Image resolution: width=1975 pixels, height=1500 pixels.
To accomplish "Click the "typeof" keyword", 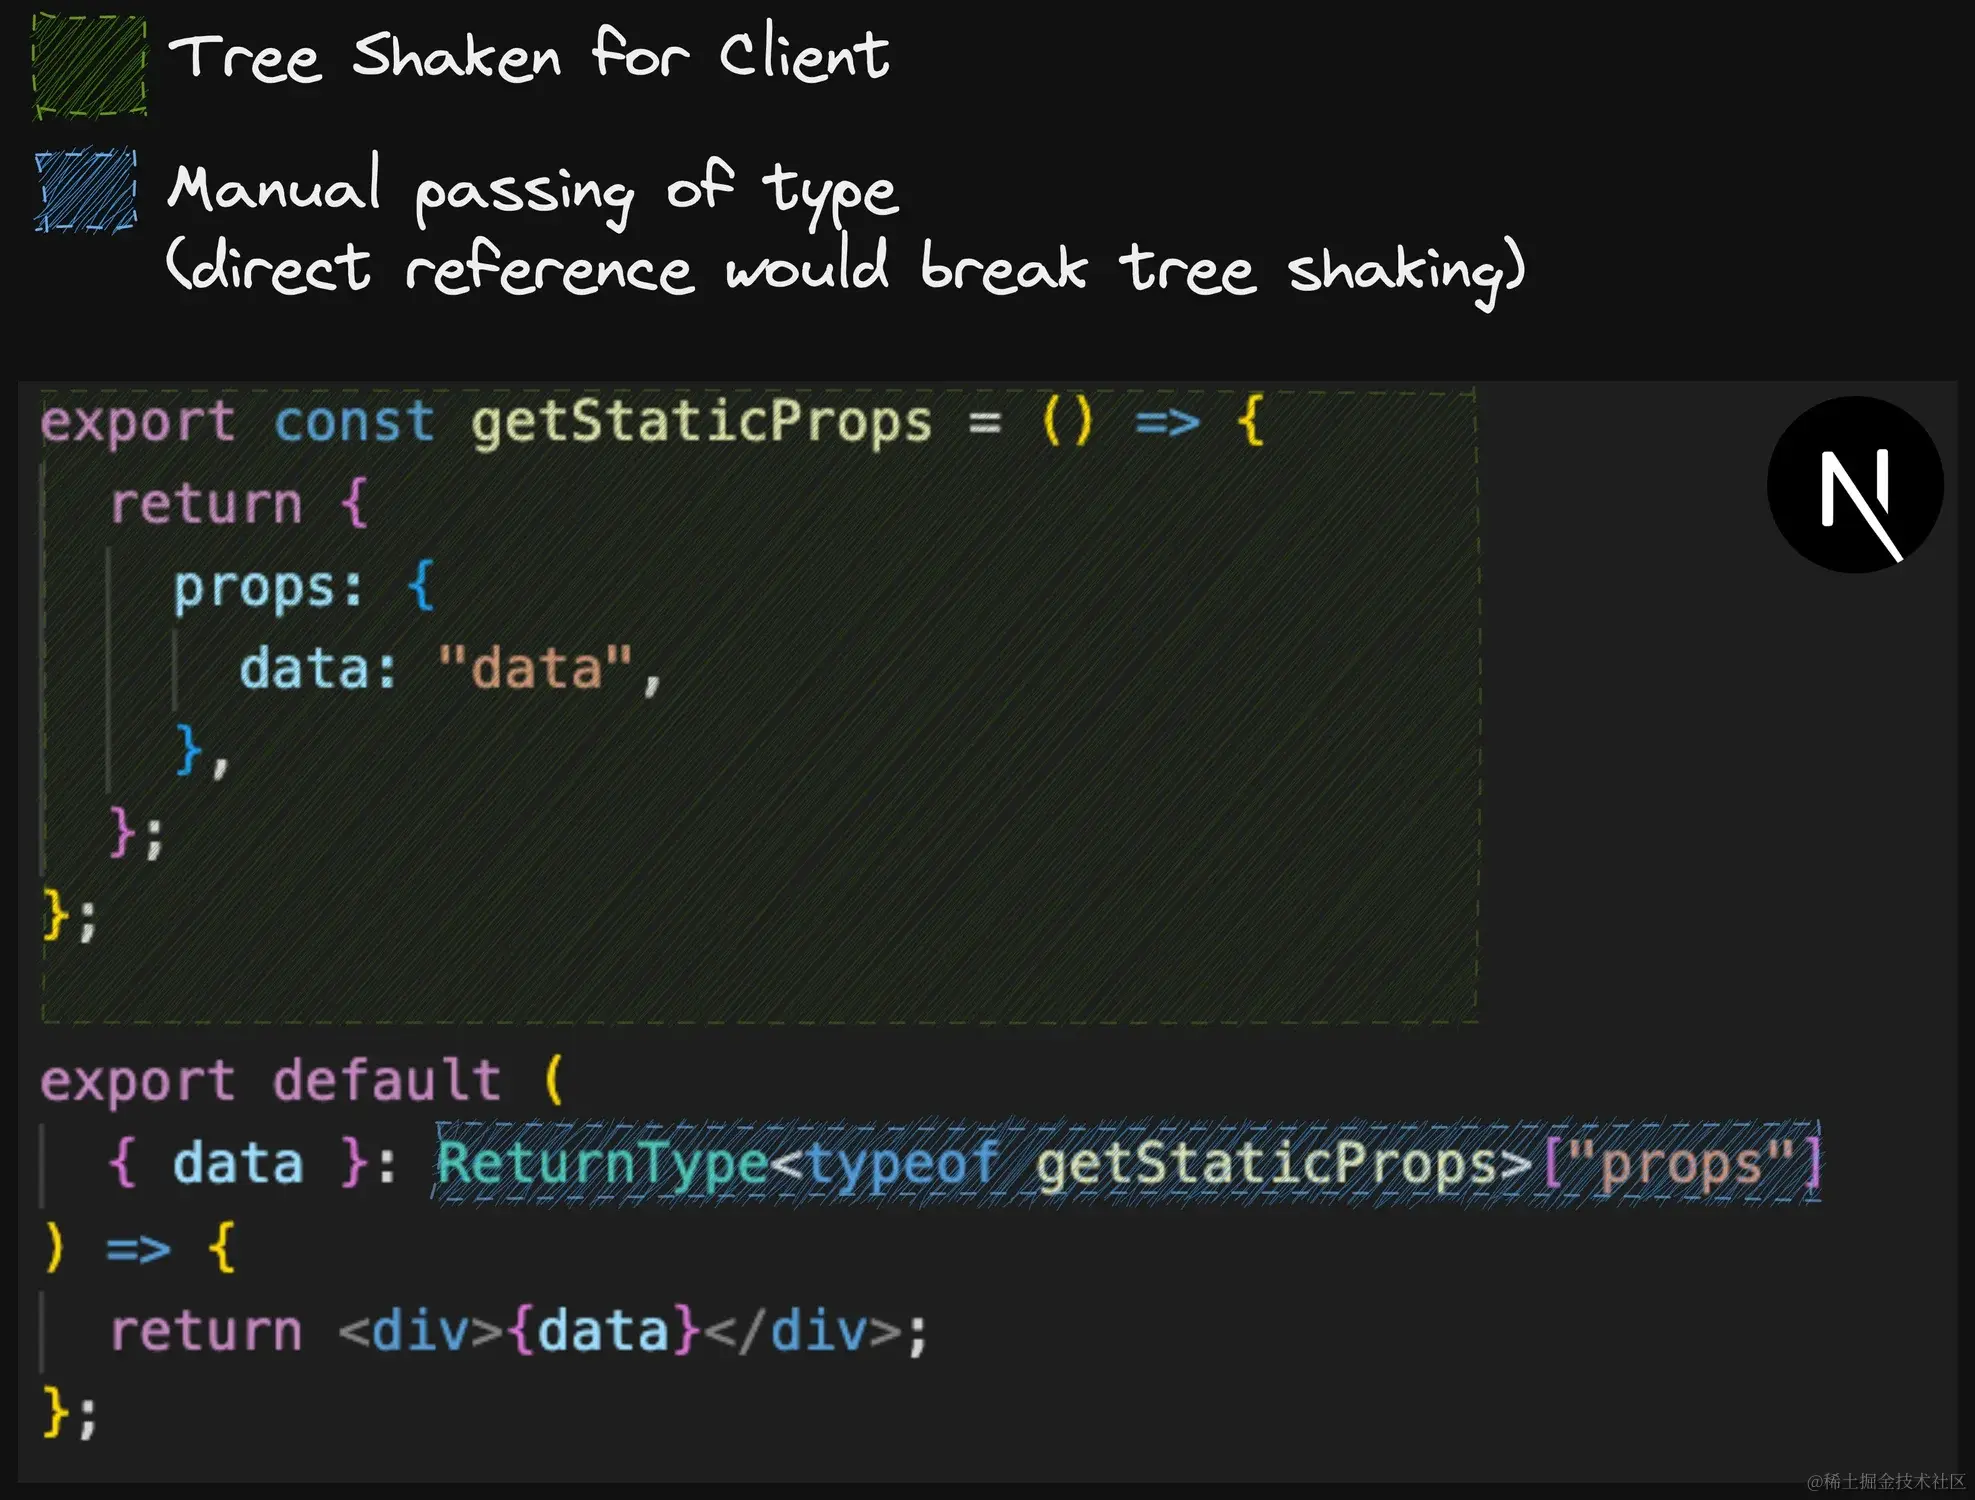I will coord(902,1164).
